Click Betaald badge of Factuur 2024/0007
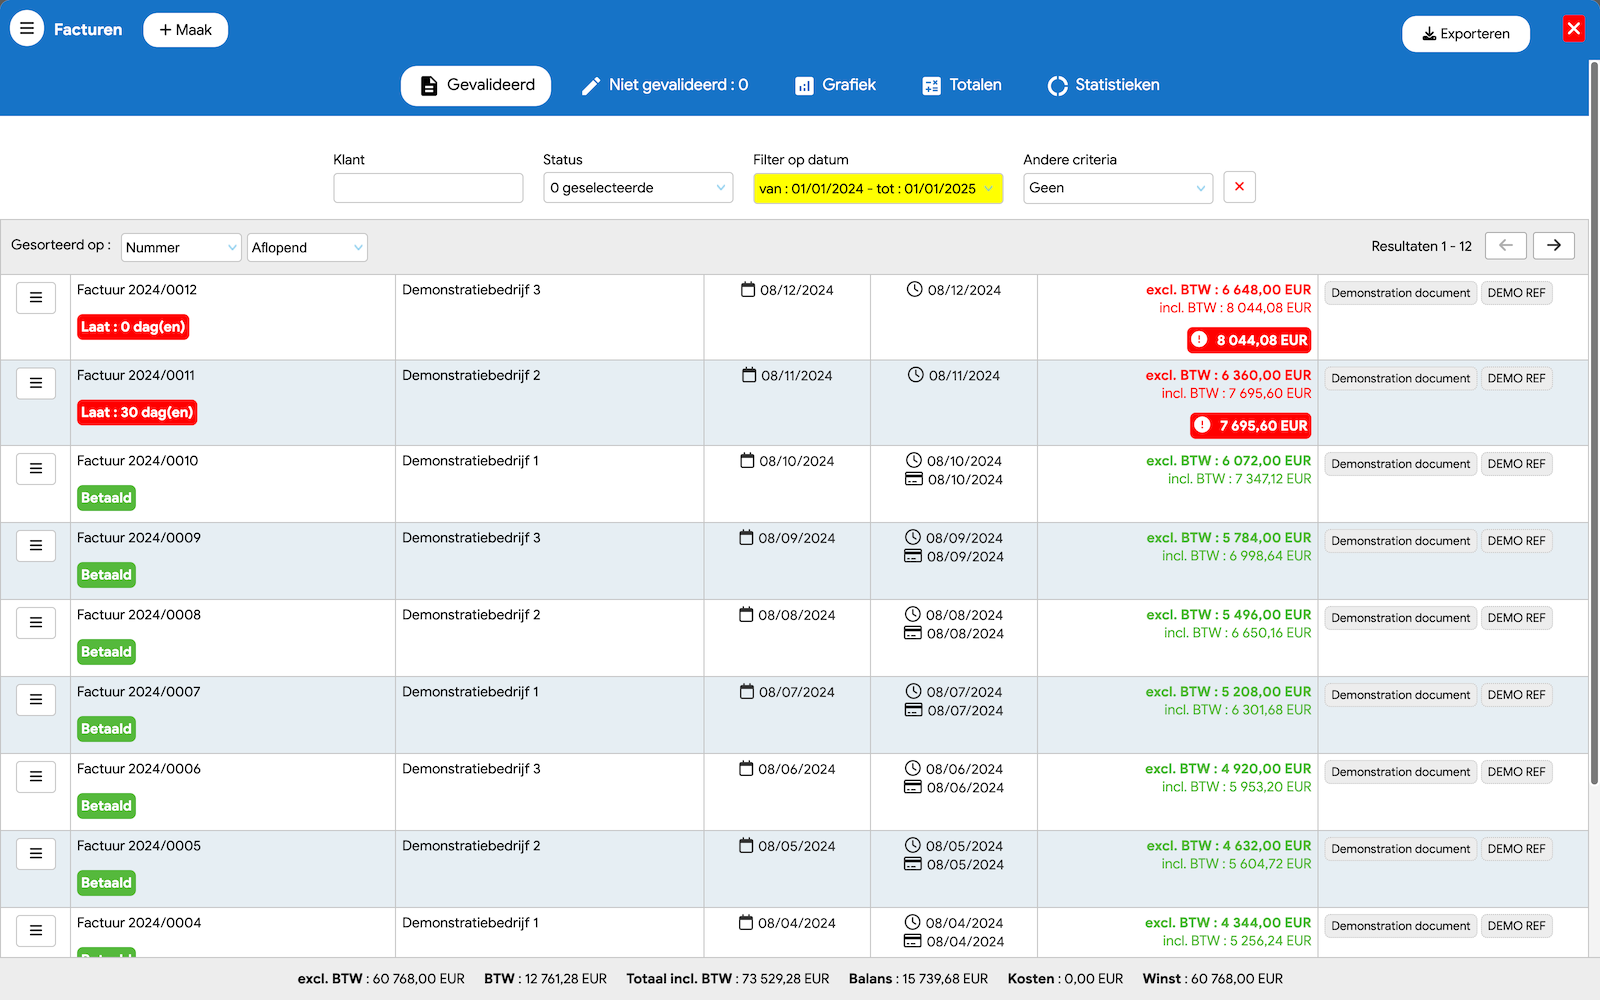The height and width of the screenshot is (1000, 1600). [106, 729]
